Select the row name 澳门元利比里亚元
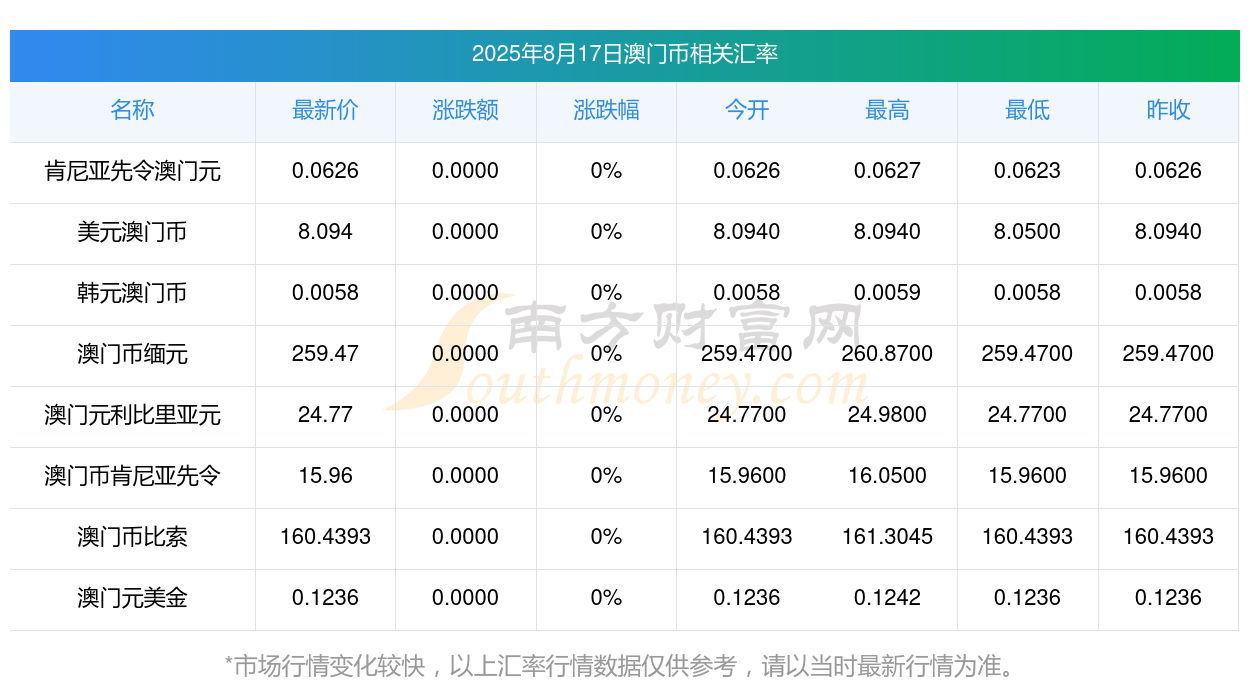 [x=132, y=415]
